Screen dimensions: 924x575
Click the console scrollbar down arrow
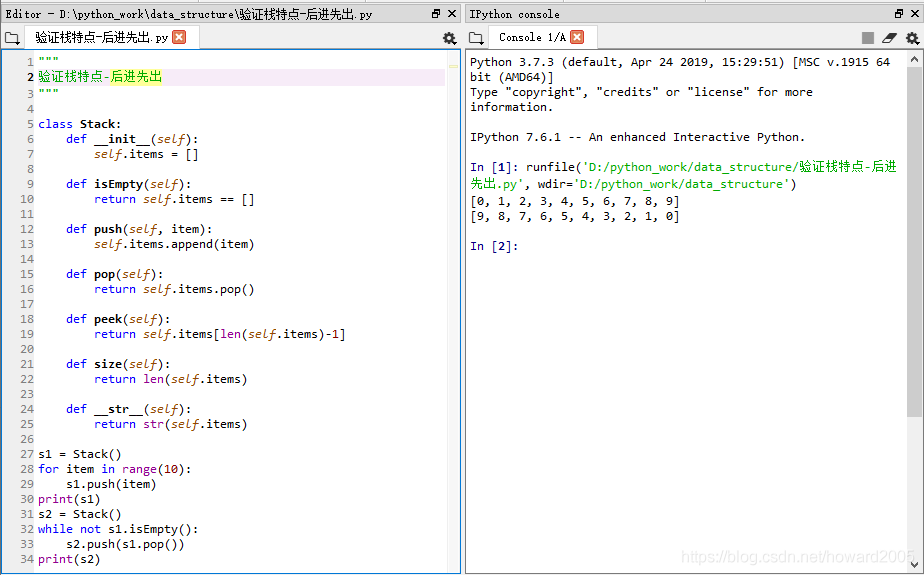pos(914,564)
